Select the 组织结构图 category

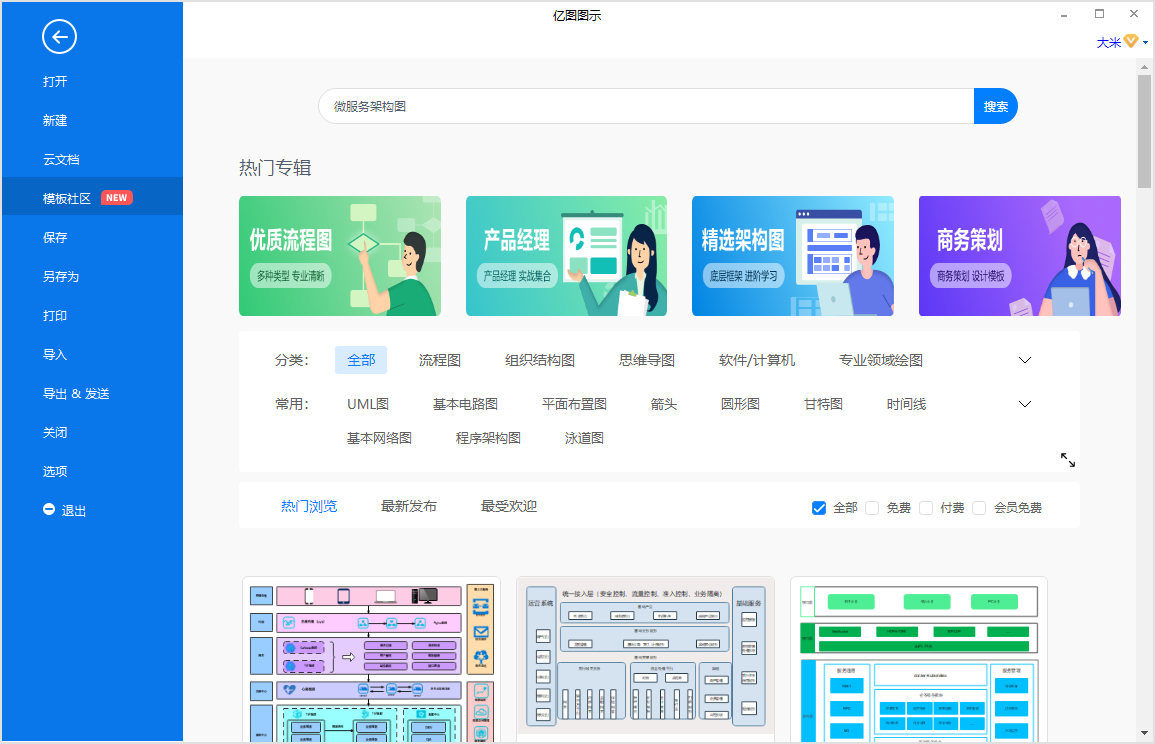540,360
